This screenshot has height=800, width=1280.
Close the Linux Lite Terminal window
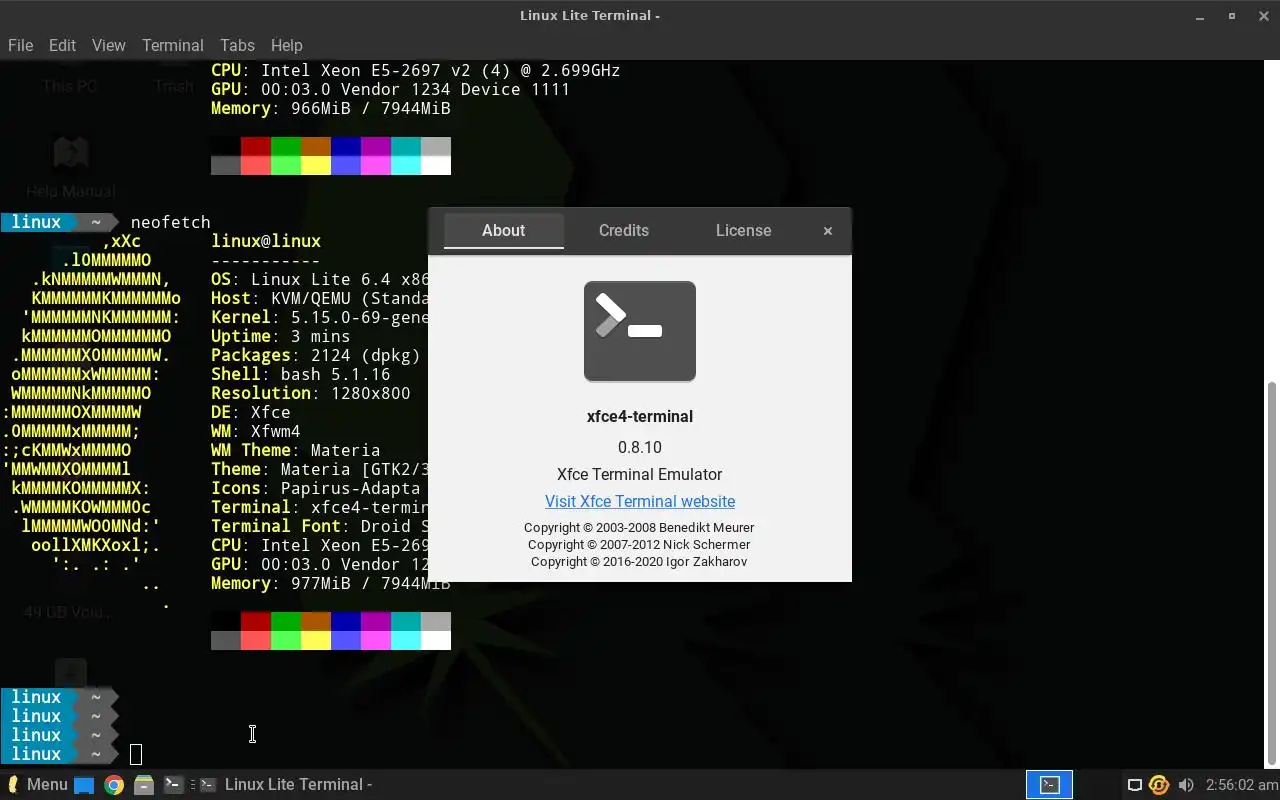tap(1262, 16)
